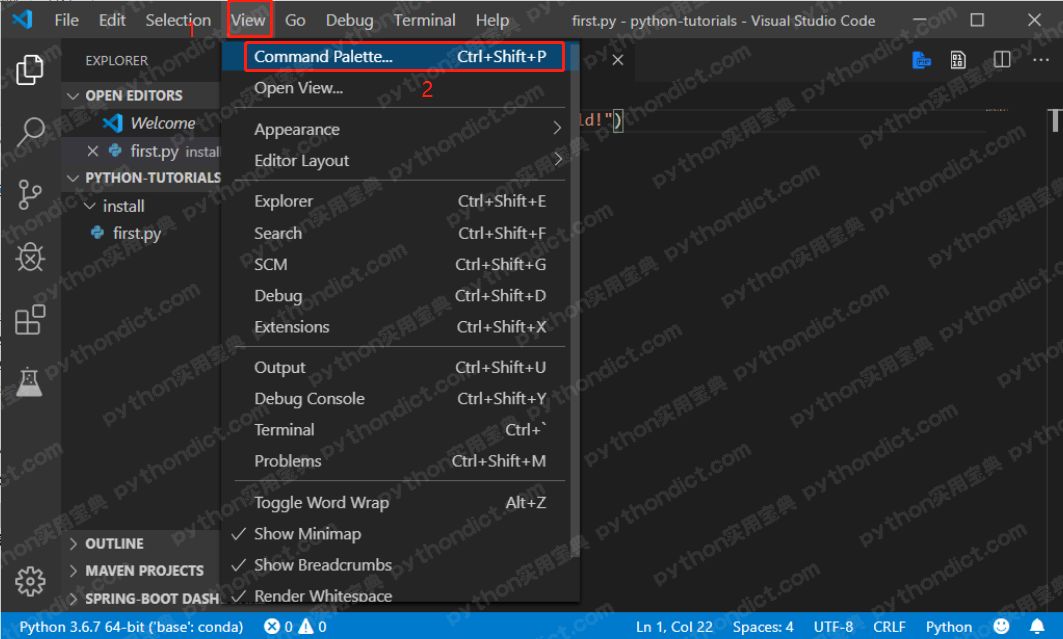This screenshot has height=639, width=1063.
Task: Click the warnings count icon in status bar
Action: pyautogui.click(x=306, y=627)
